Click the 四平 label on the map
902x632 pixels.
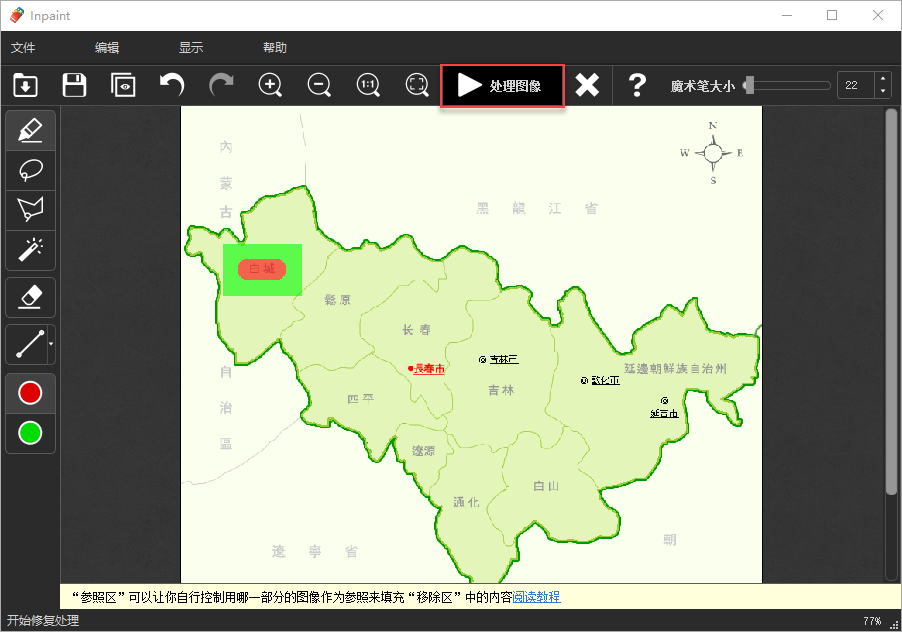pyautogui.click(x=361, y=399)
